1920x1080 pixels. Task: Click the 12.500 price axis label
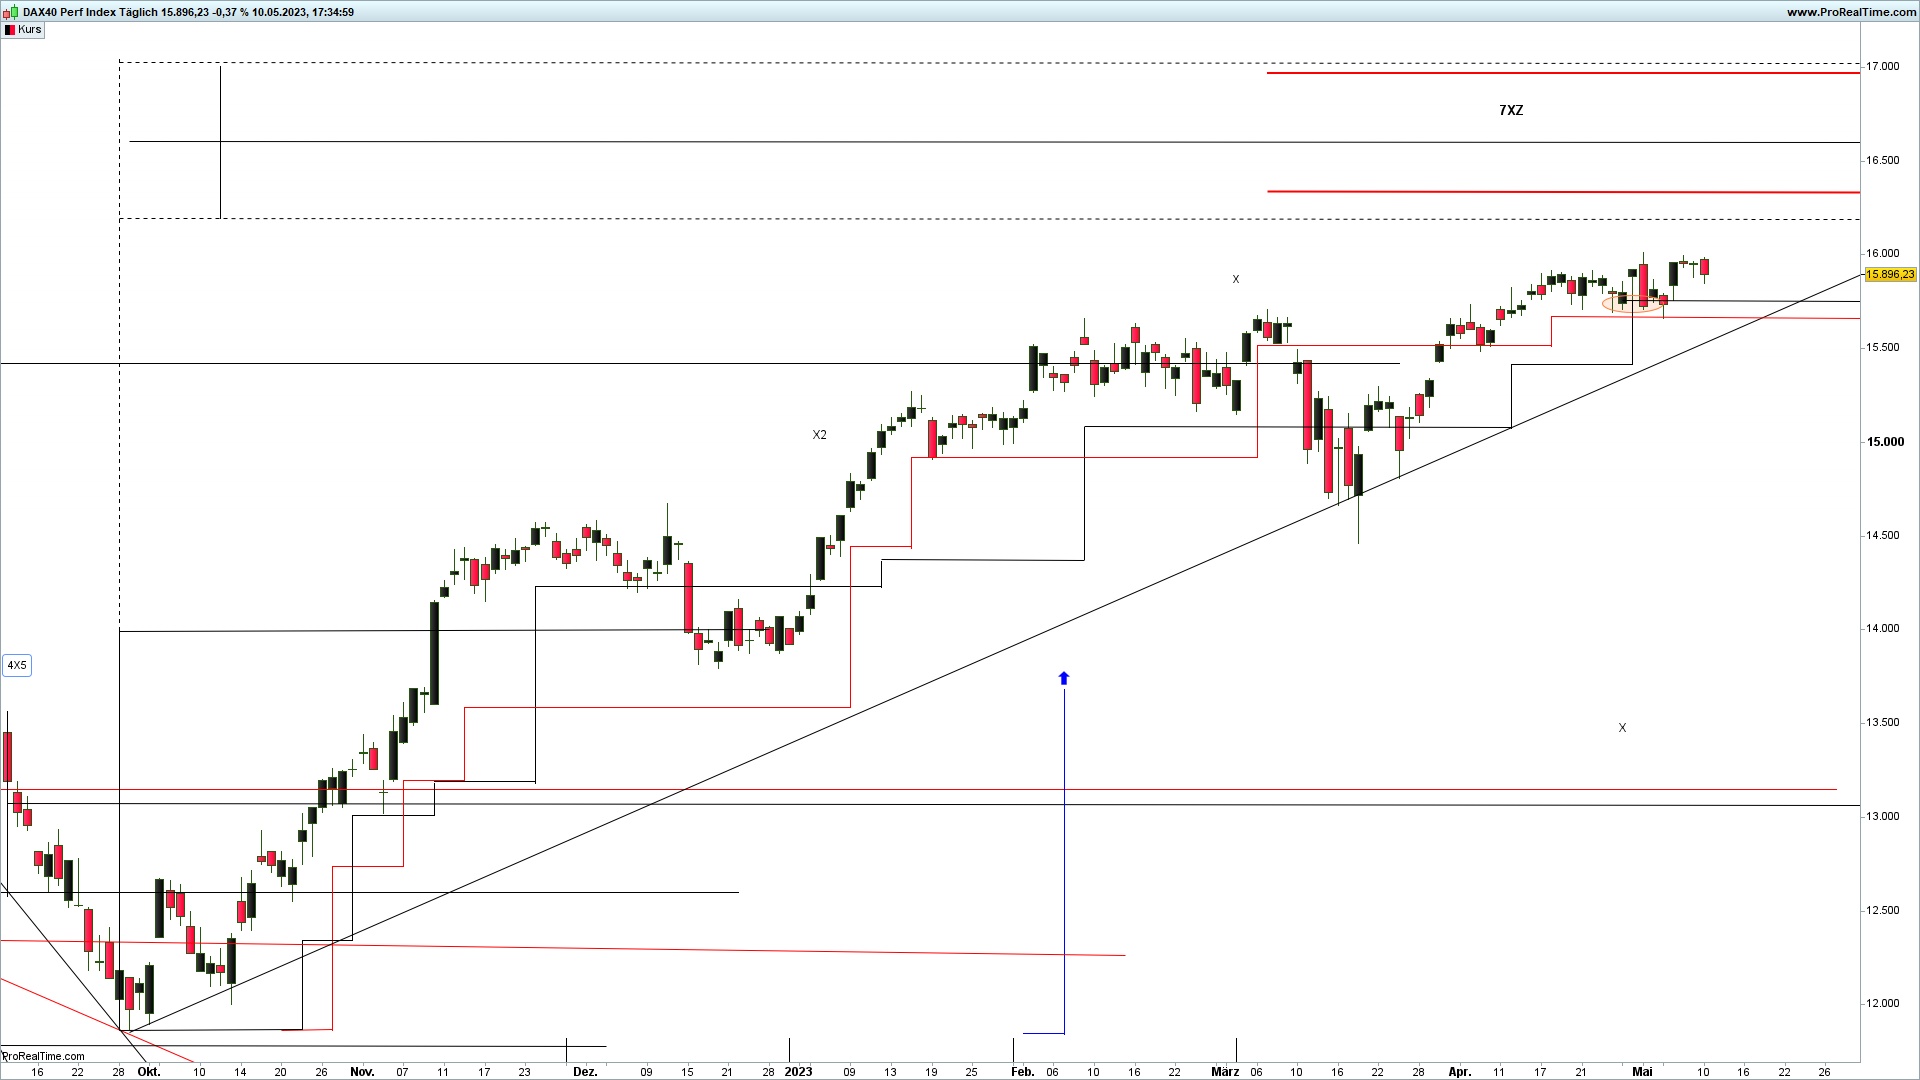coord(1883,910)
